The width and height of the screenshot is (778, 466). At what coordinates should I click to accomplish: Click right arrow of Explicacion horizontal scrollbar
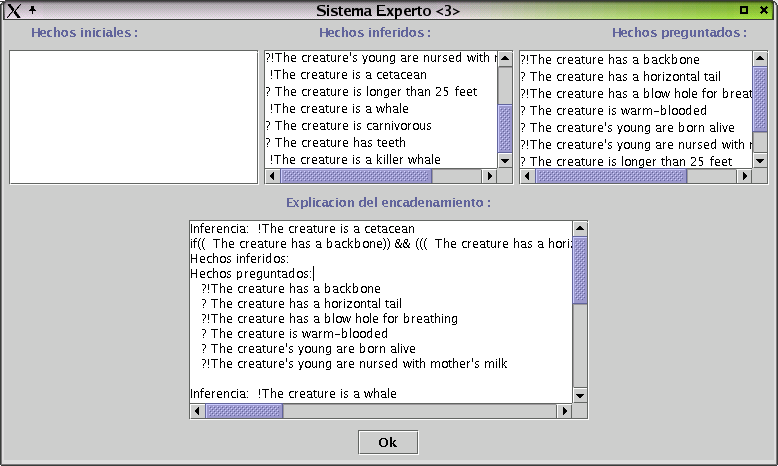(564, 411)
